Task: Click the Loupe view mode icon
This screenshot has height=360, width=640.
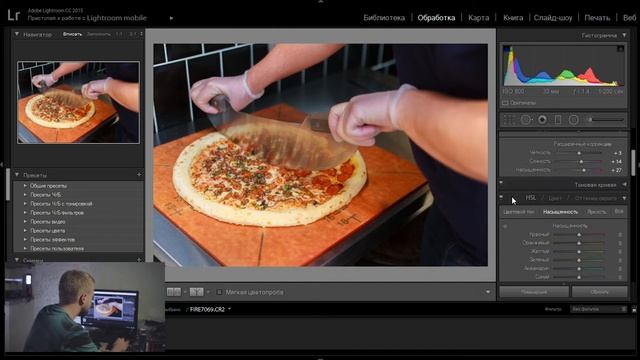Action: [x=174, y=292]
